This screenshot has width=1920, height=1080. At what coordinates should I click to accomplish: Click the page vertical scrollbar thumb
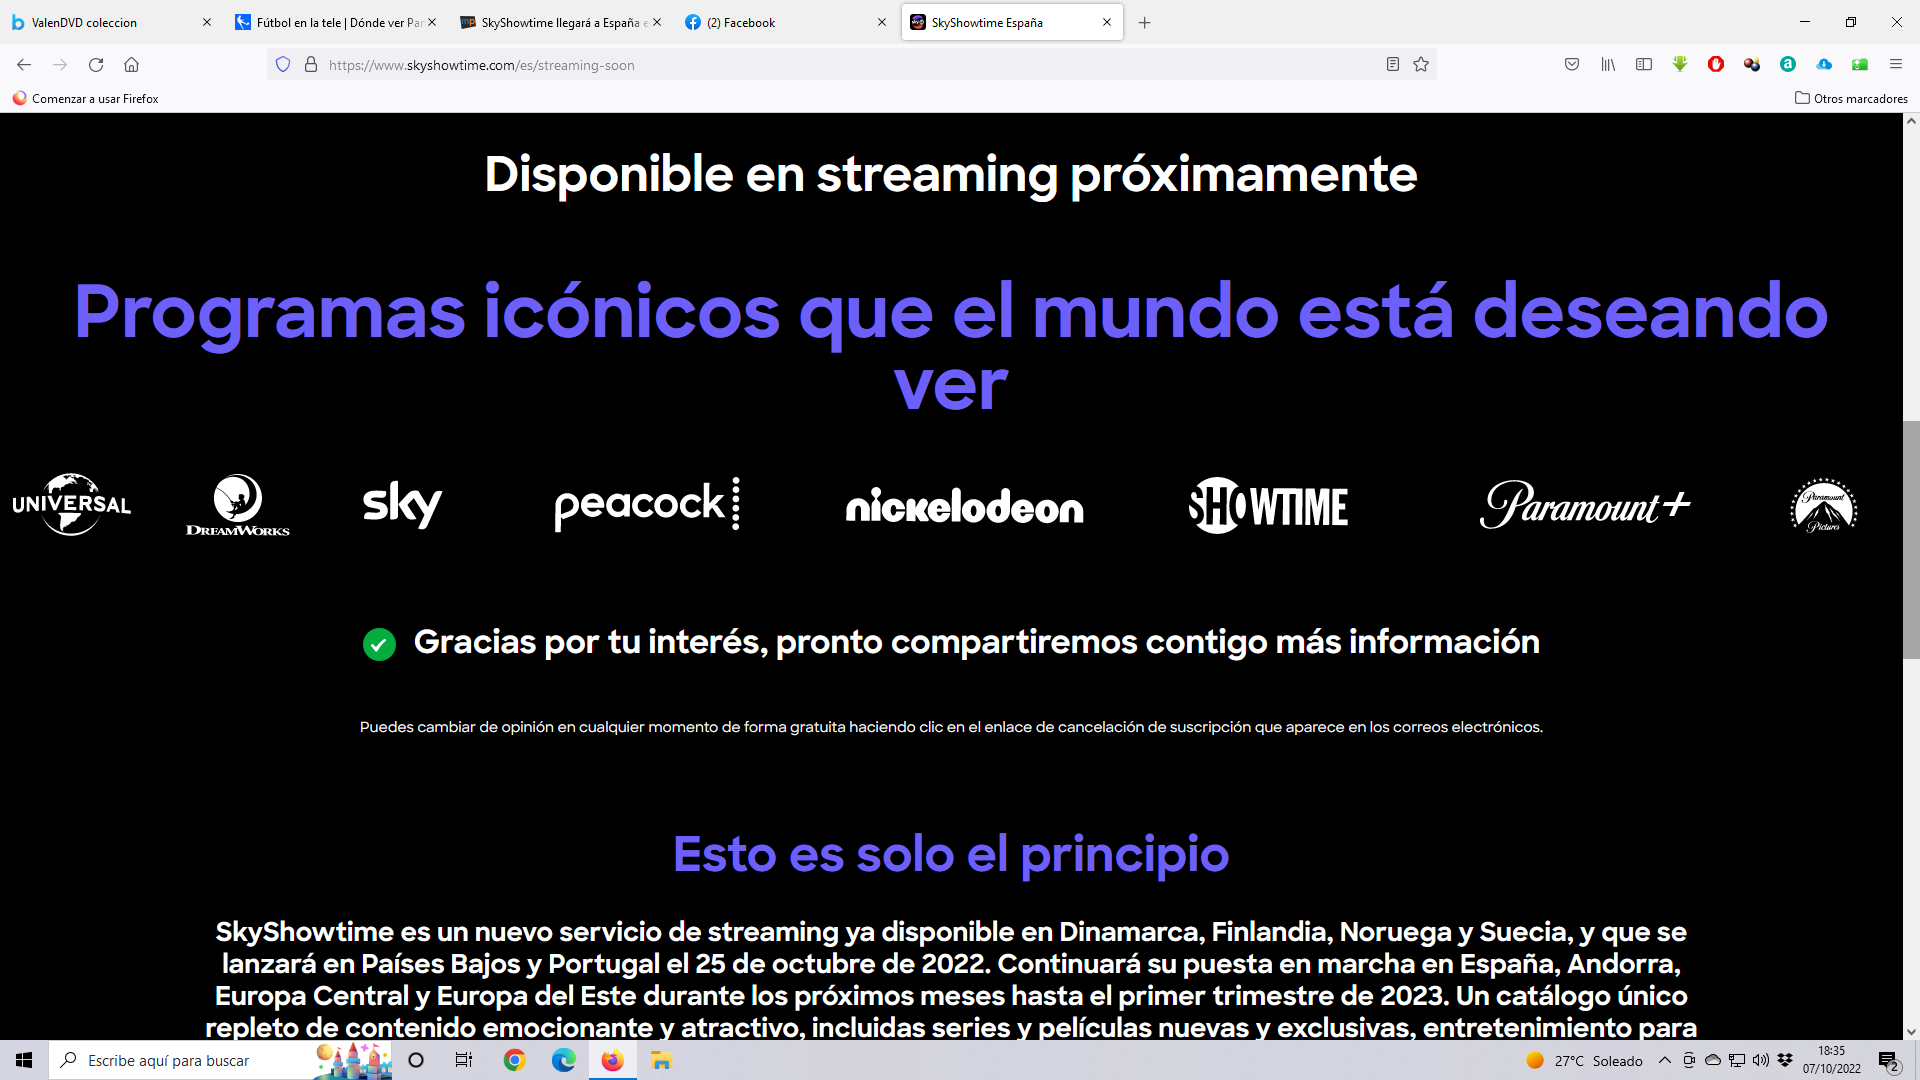tap(1911, 540)
